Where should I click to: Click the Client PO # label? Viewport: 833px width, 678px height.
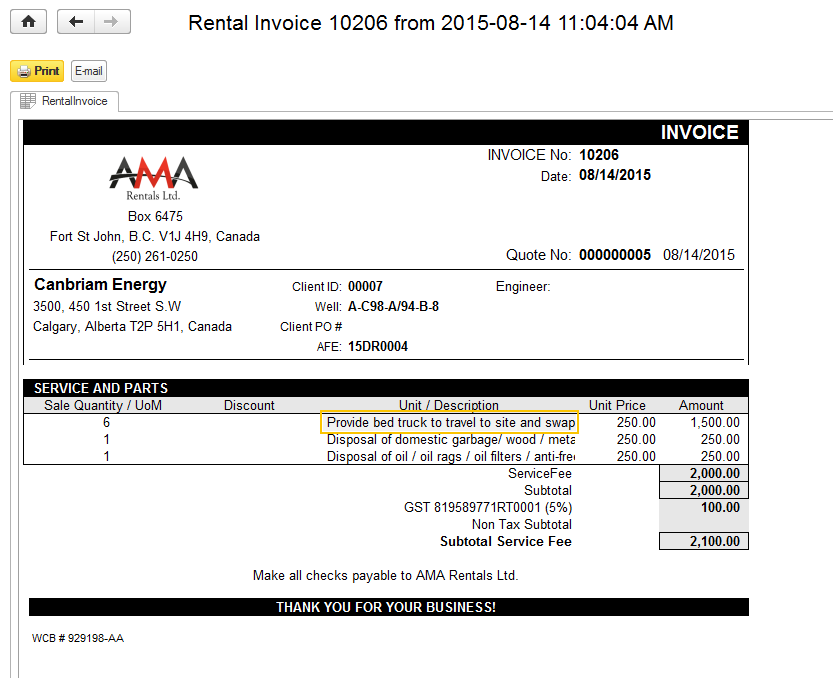pos(311,327)
